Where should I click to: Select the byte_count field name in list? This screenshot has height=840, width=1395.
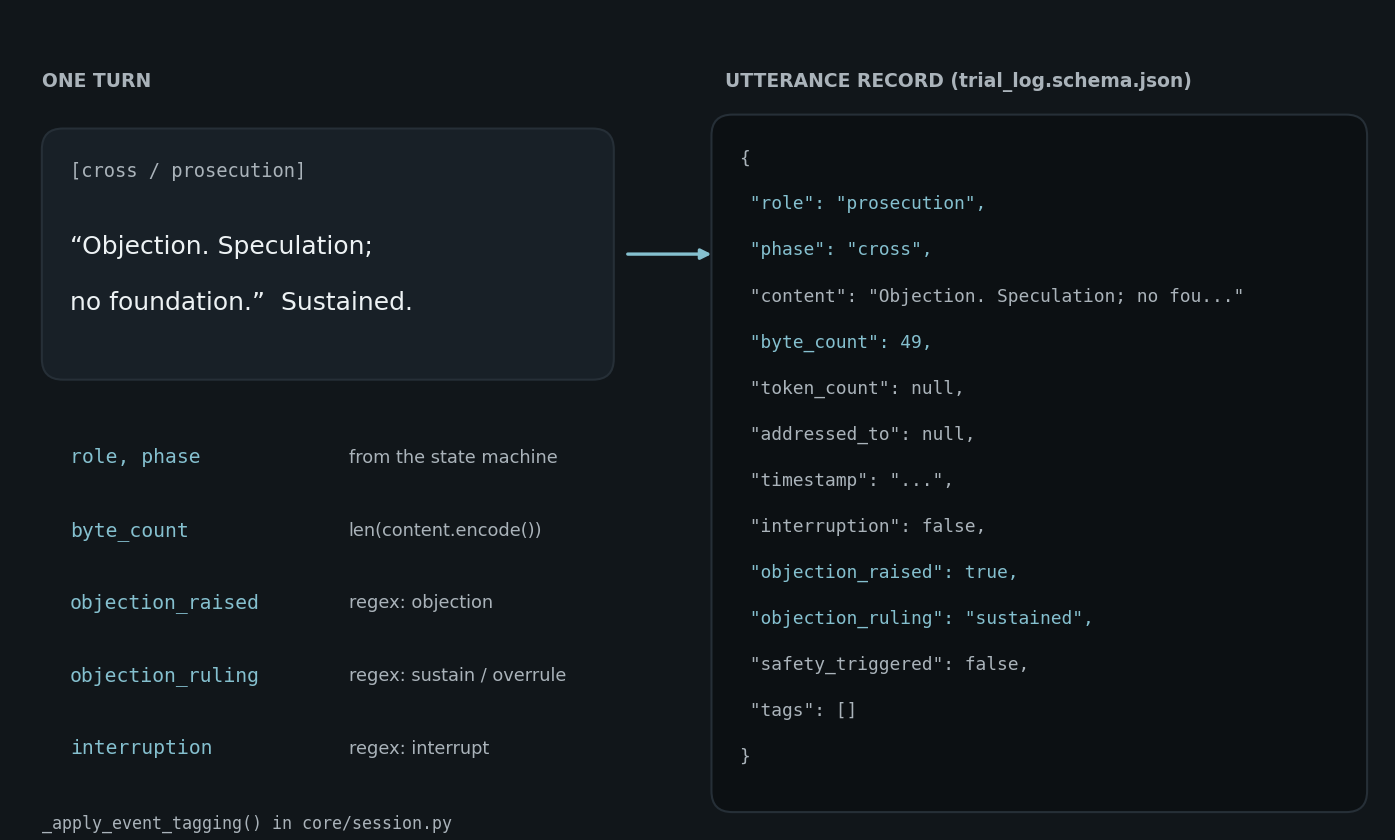(129, 531)
